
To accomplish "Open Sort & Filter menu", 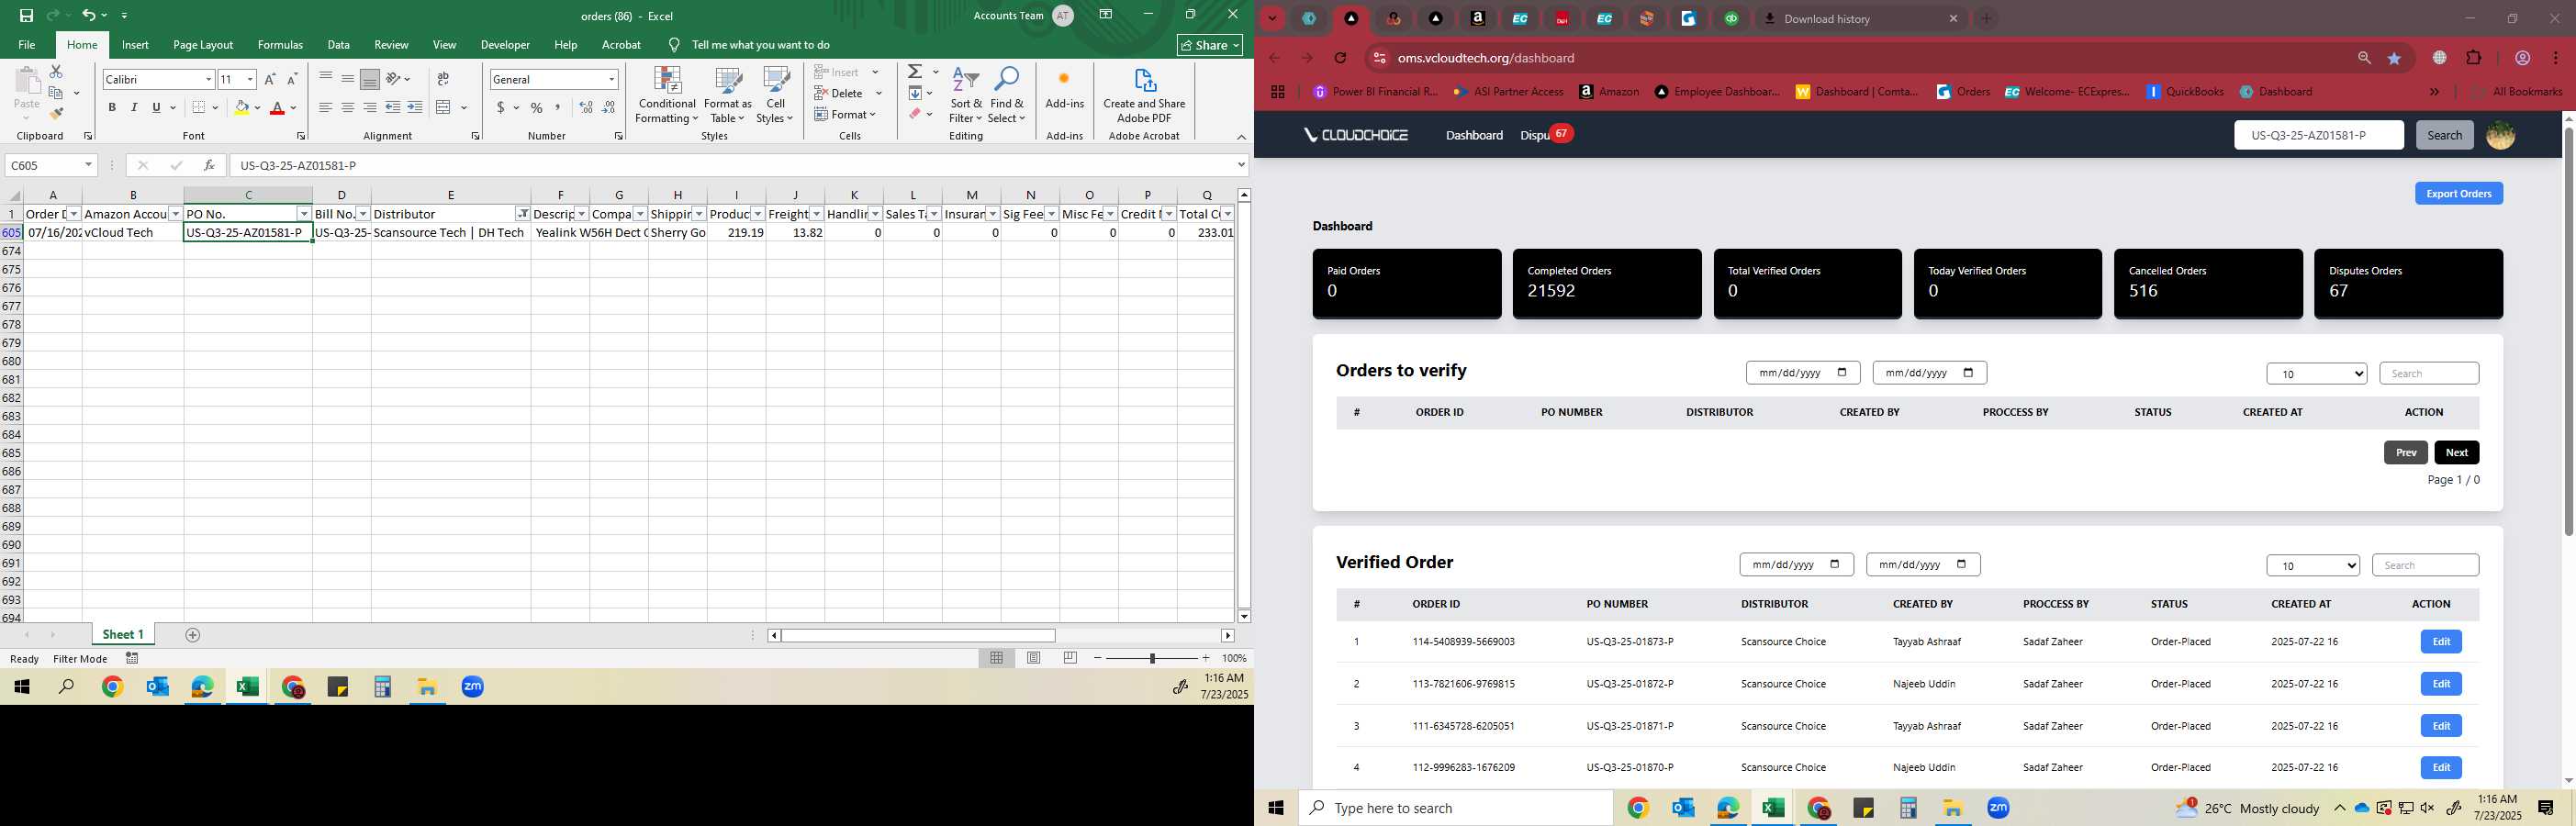I will (x=966, y=96).
